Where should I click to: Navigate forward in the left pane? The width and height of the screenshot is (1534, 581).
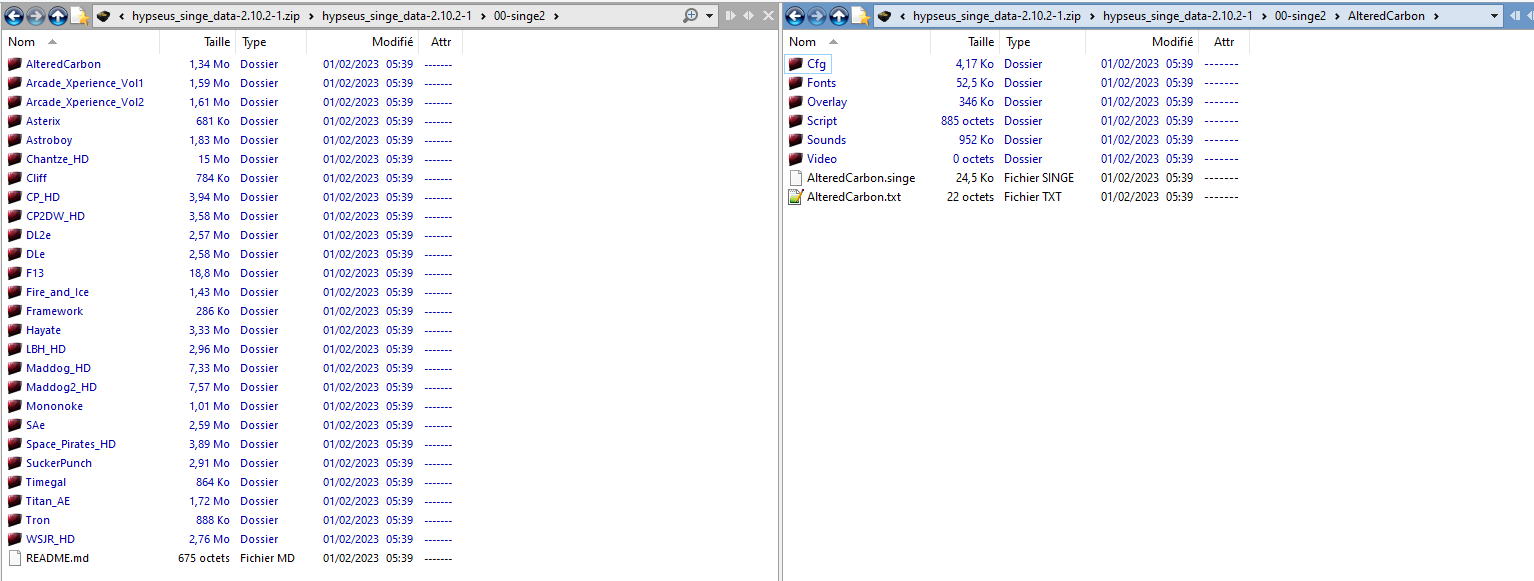(37, 15)
